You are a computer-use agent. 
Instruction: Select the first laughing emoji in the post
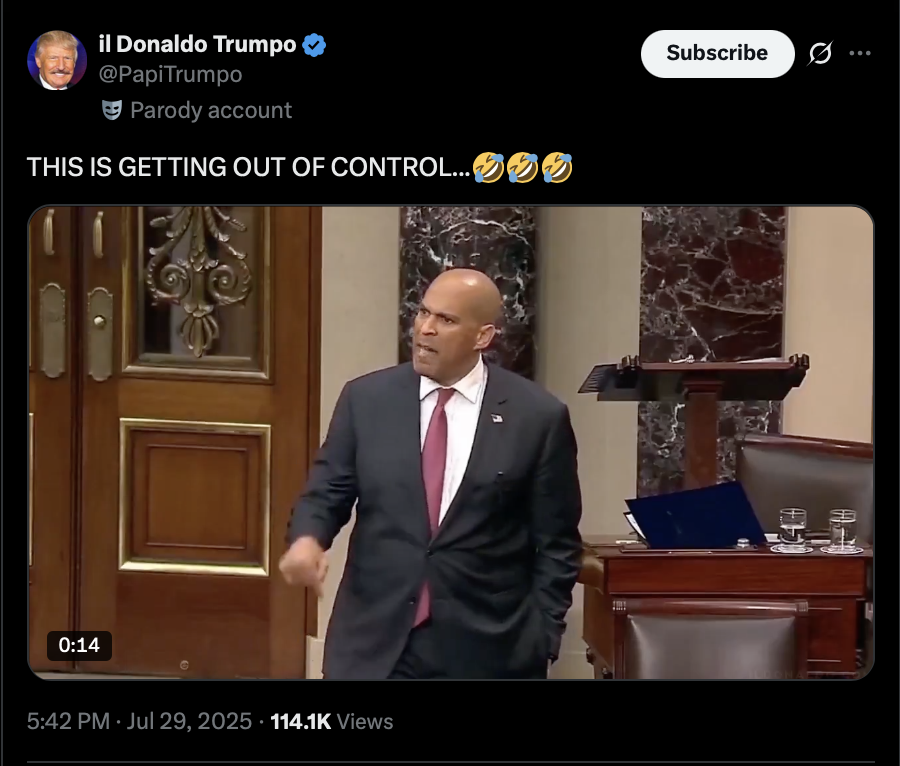tap(488, 168)
